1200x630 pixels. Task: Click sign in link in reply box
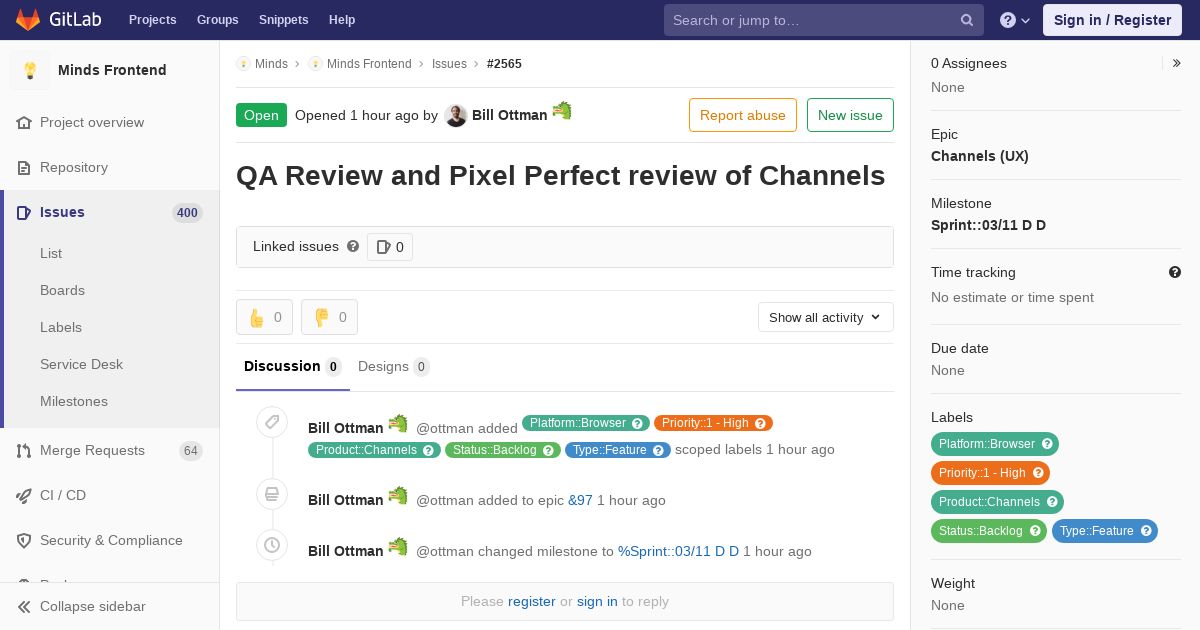tap(597, 601)
